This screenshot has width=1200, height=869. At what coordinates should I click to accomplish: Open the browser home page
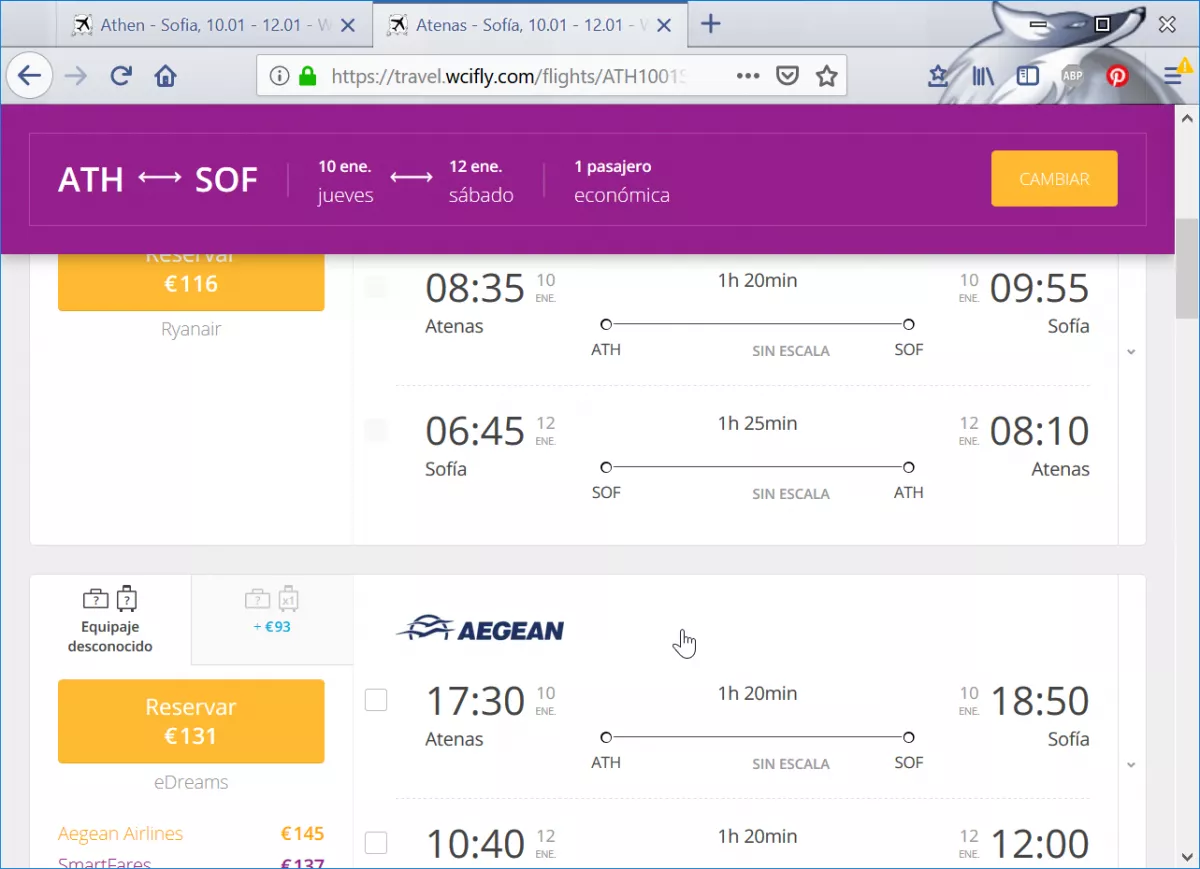point(166,76)
